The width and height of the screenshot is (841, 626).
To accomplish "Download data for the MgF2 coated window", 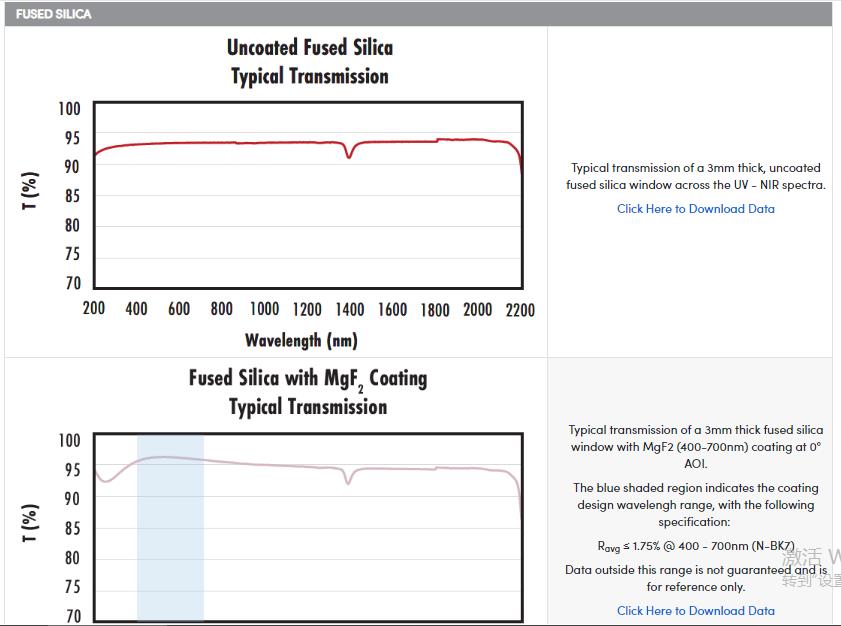I will point(695,610).
